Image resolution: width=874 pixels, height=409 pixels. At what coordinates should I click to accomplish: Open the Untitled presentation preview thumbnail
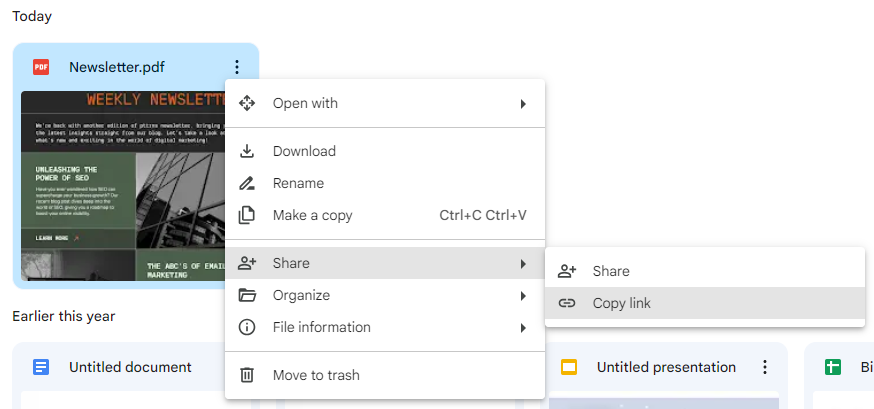pyautogui.click(x=664, y=402)
